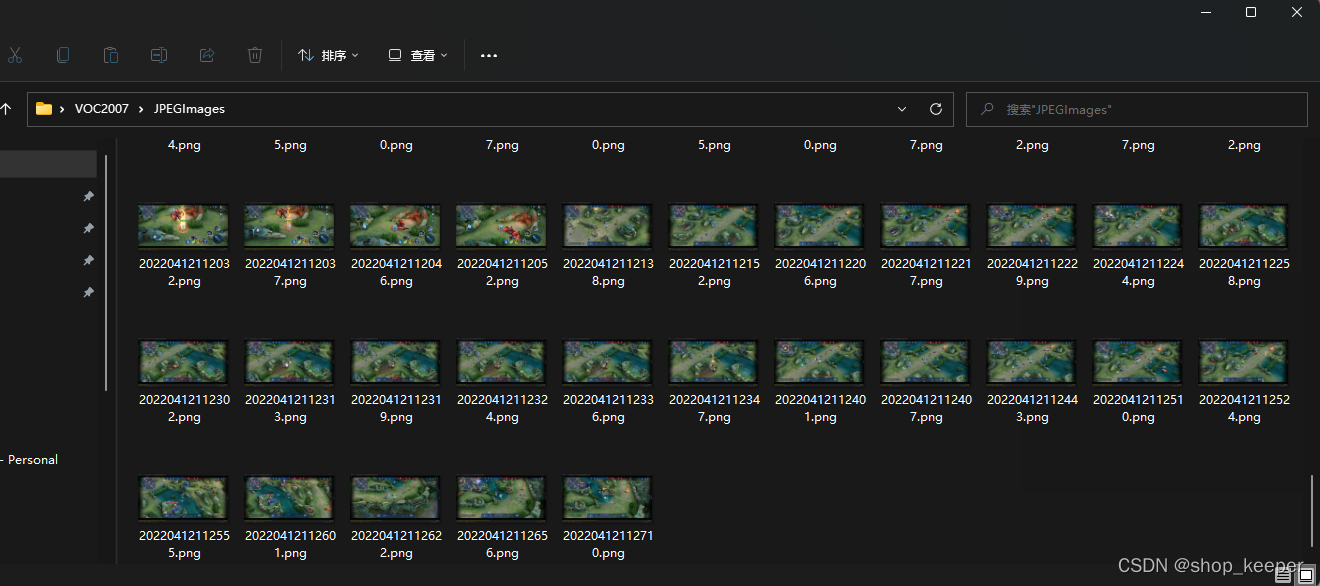Select thumbnail 20220412112052.png
The width and height of the screenshot is (1320, 586).
point(502,226)
